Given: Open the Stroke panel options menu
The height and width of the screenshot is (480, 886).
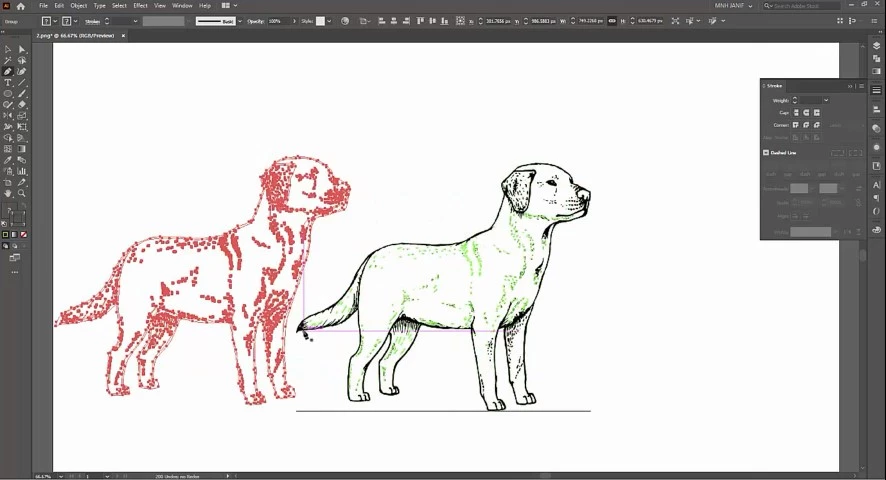Looking at the screenshot, I should 861,86.
